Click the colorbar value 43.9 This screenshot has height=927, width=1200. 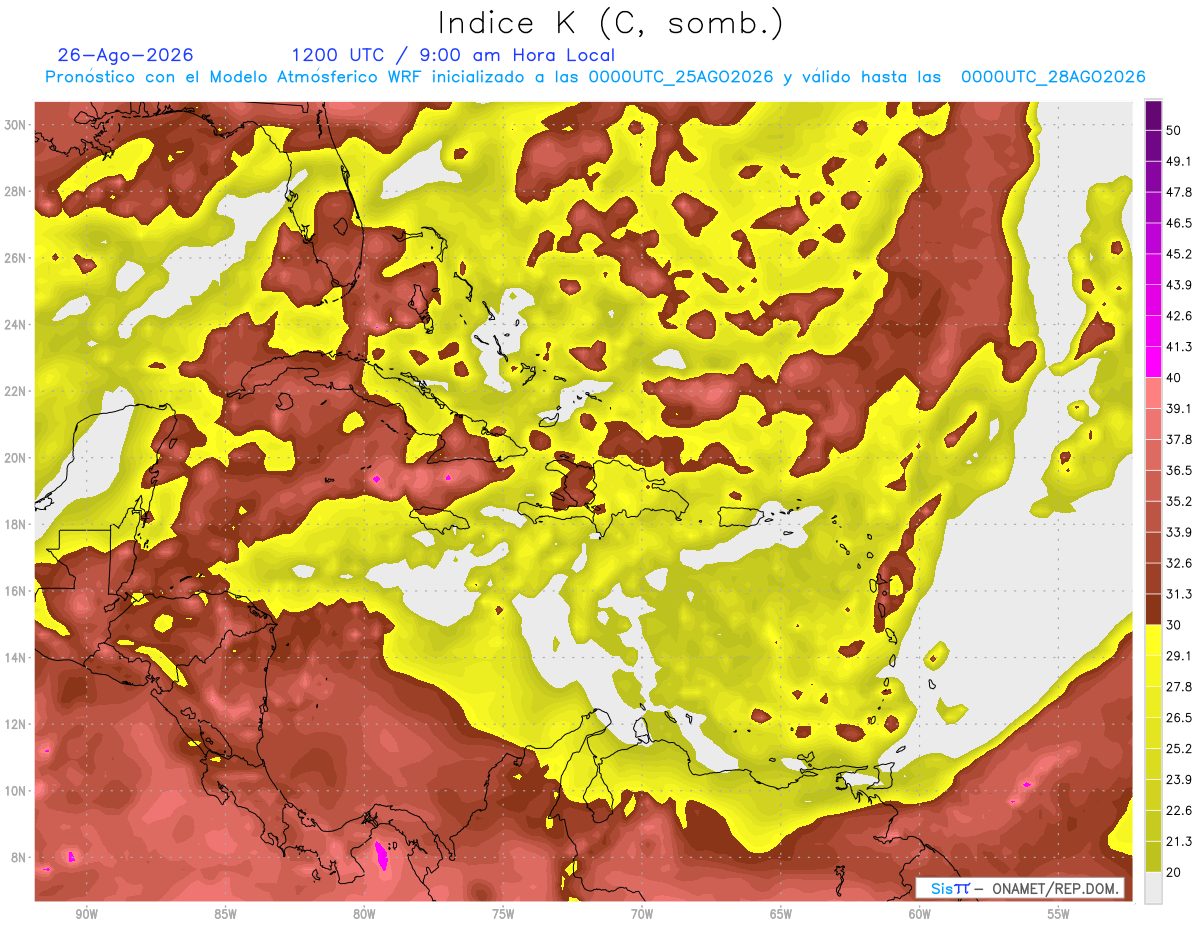(1178, 285)
